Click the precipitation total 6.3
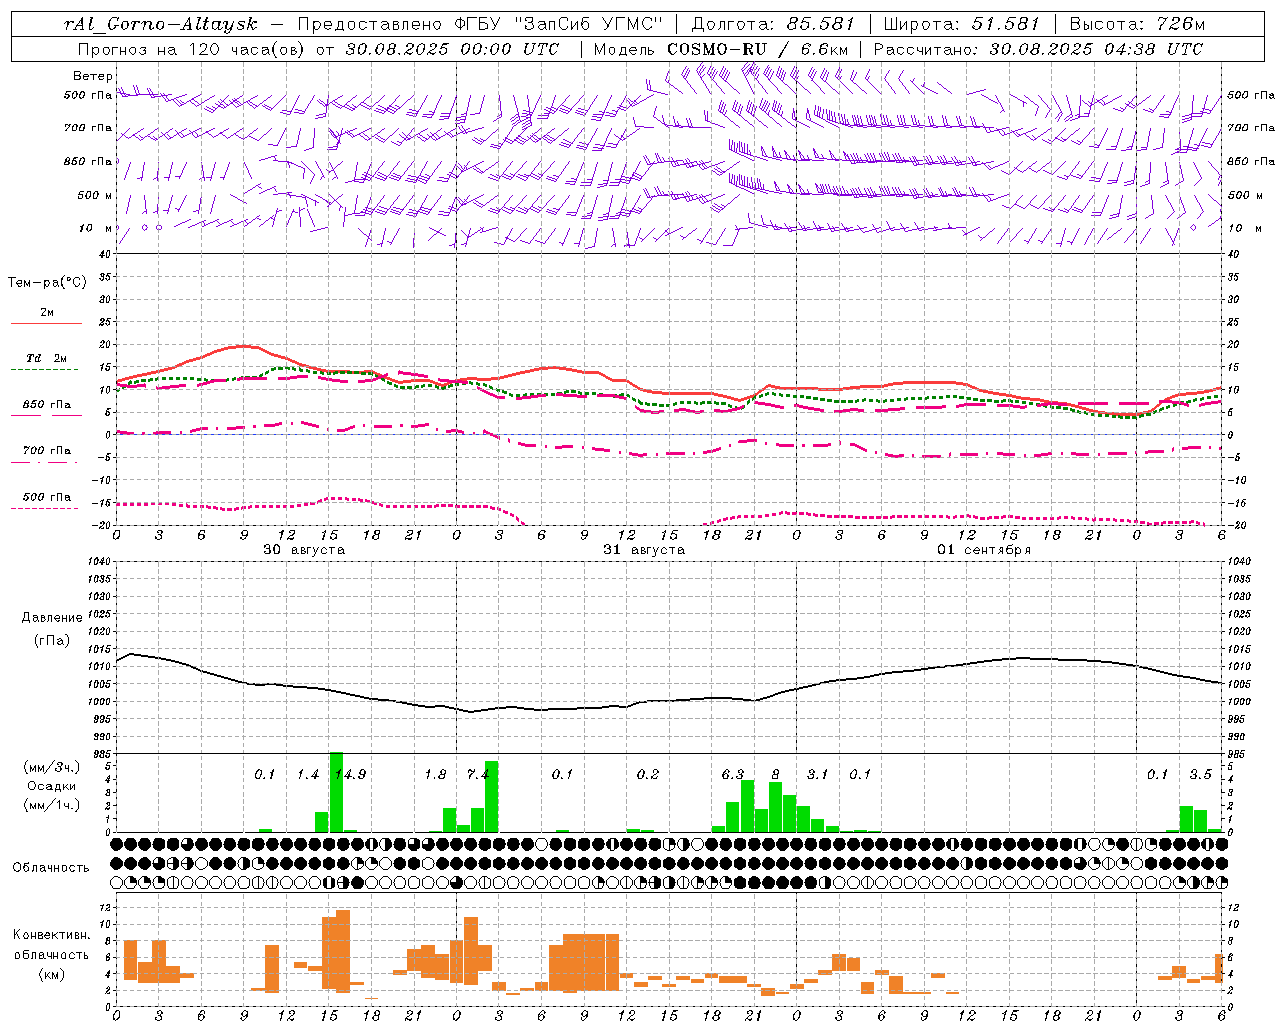 [733, 774]
